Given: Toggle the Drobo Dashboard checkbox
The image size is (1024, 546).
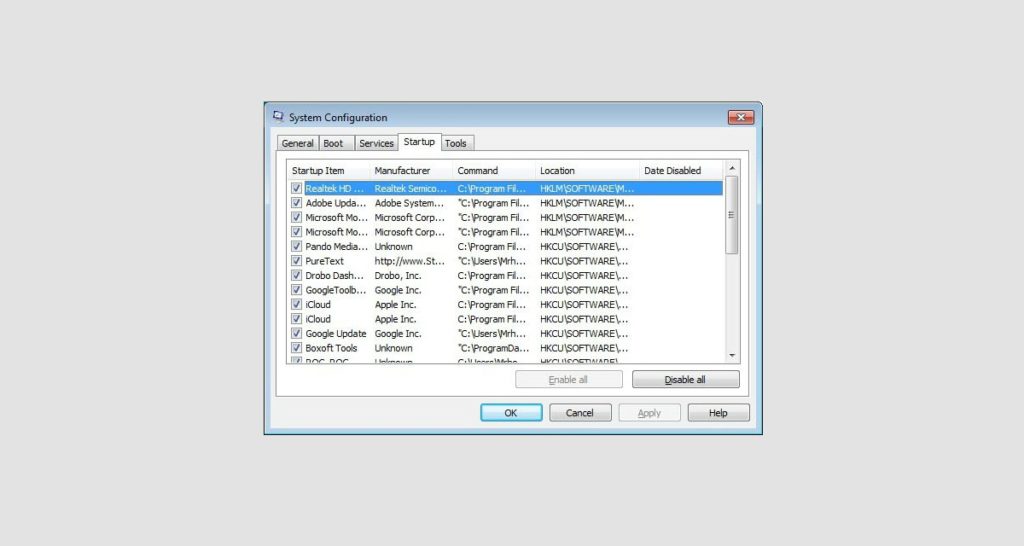Looking at the screenshot, I should tap(296, 275).
